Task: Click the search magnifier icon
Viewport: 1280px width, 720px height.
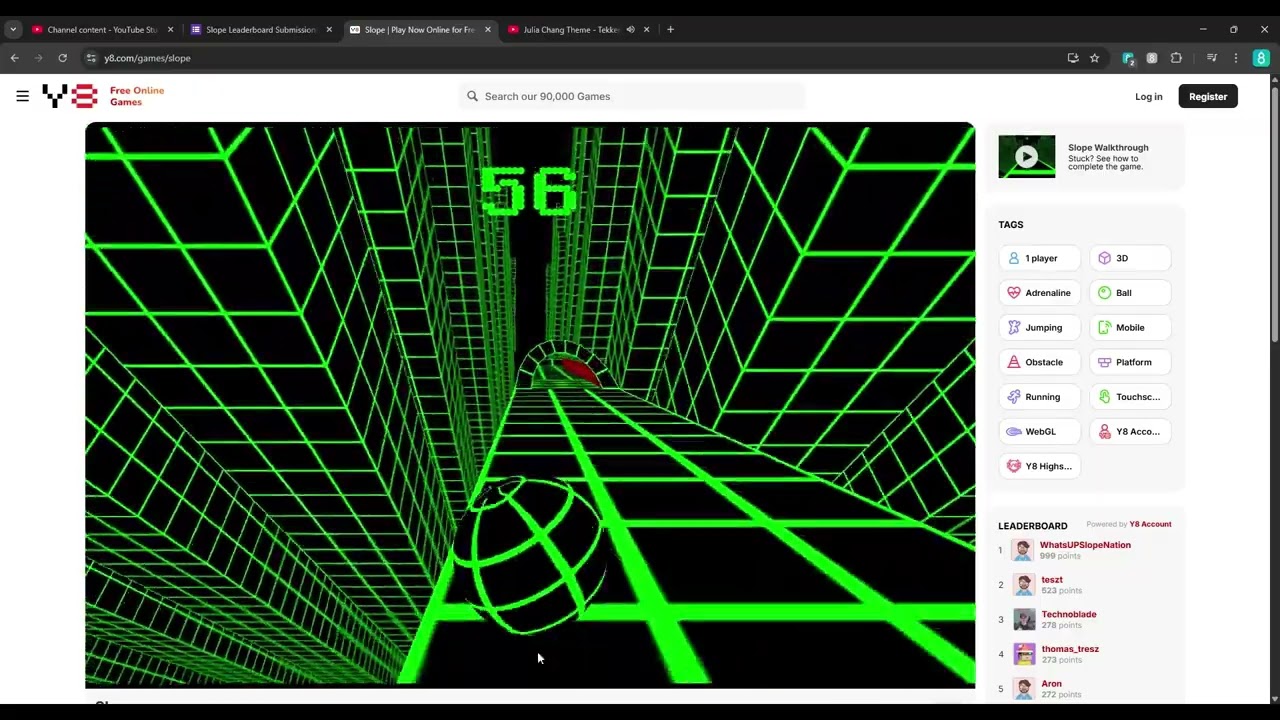Action: click(472, 96)
